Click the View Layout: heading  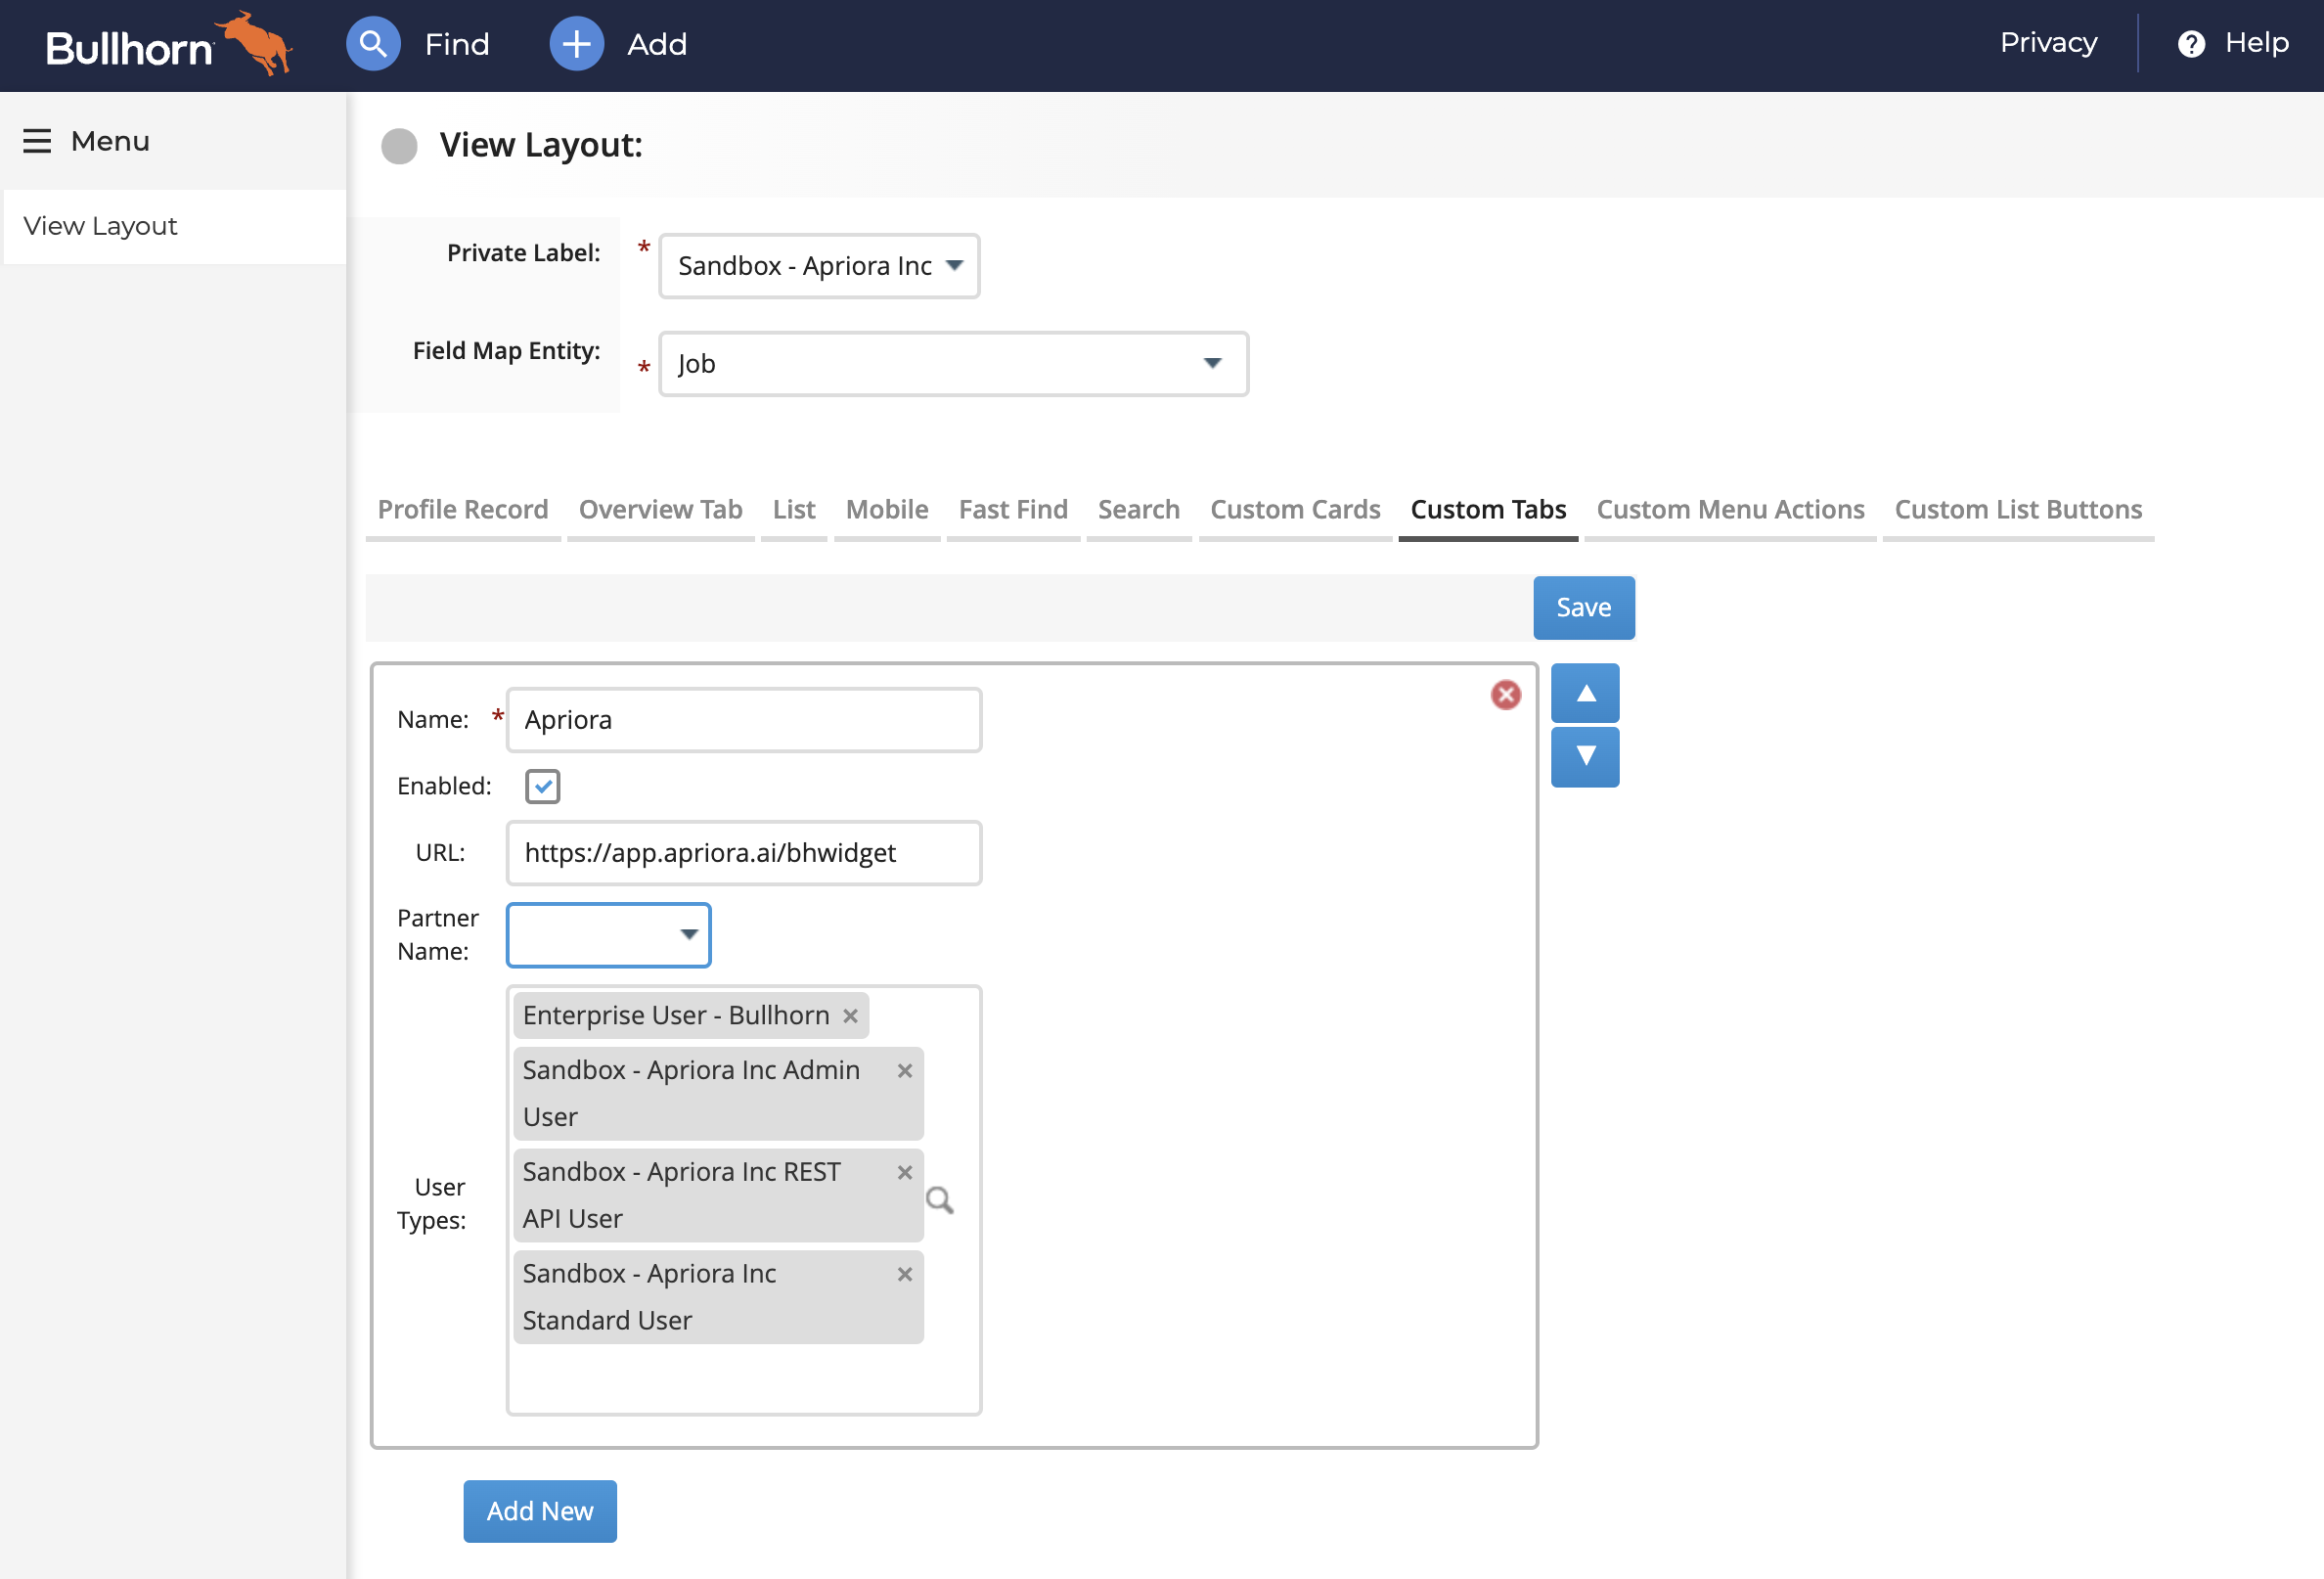pos(541,146)
